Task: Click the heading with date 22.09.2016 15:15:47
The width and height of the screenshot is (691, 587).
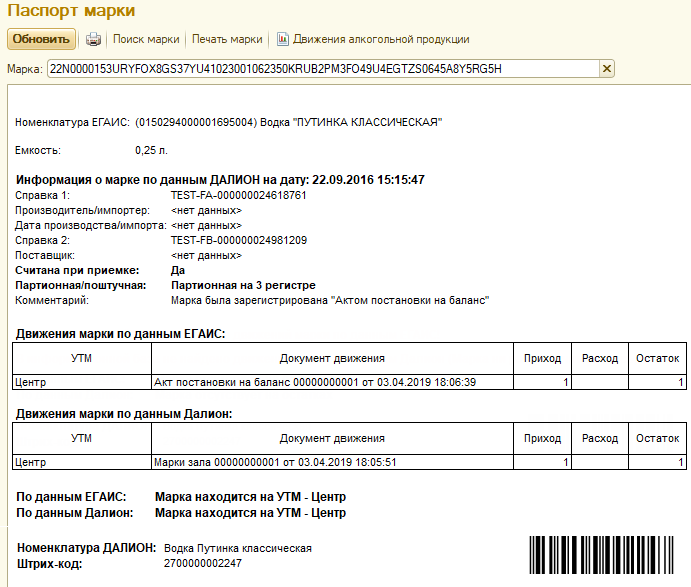Action: pyautogui.click(x=220, y=180)
